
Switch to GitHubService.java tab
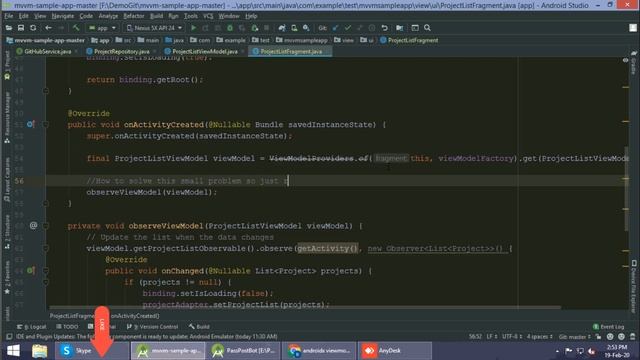tap(47, 52)
